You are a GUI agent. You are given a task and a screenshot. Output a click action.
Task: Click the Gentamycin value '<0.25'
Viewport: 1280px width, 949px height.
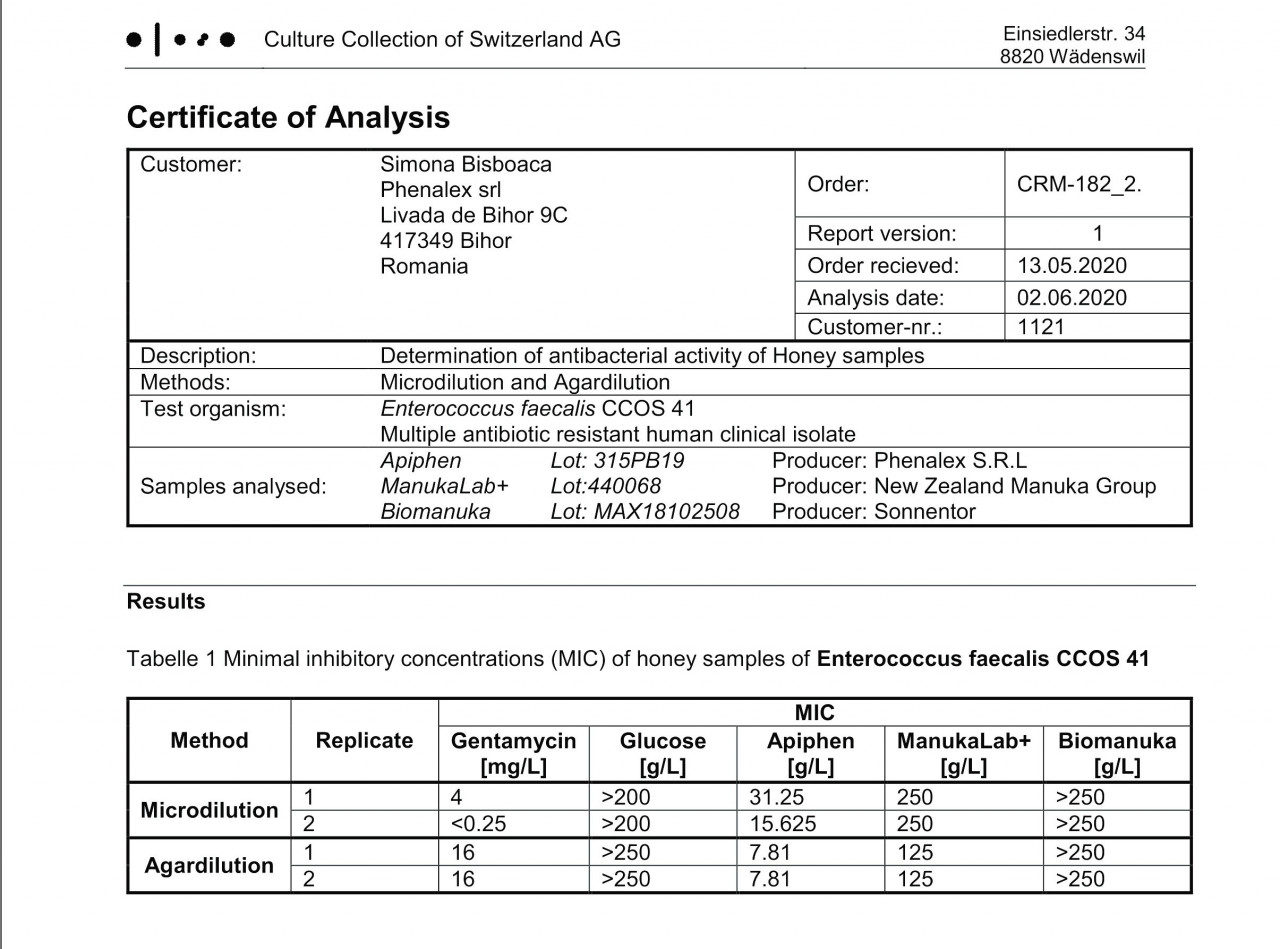tap(478, 824)
